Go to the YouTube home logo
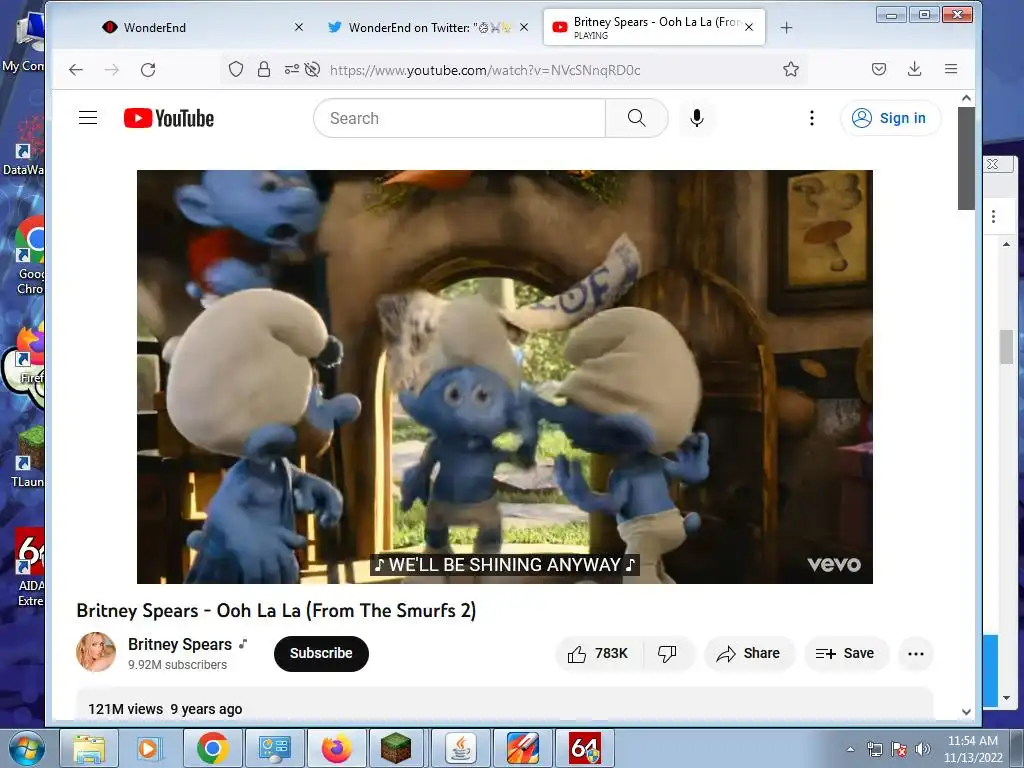 pos(169,118)
